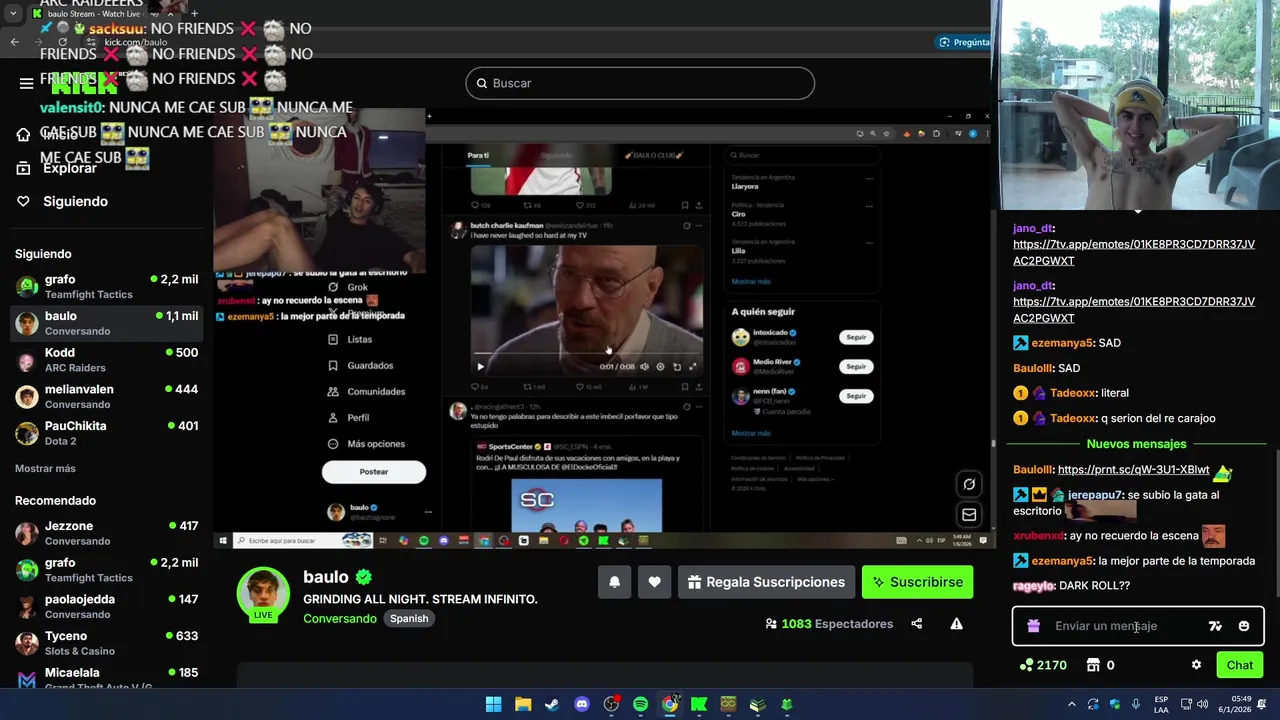Screen dimensions: 1280x720
Task: Open Guardados in streamed Twitter sidebar
Action: coord(362,366)
